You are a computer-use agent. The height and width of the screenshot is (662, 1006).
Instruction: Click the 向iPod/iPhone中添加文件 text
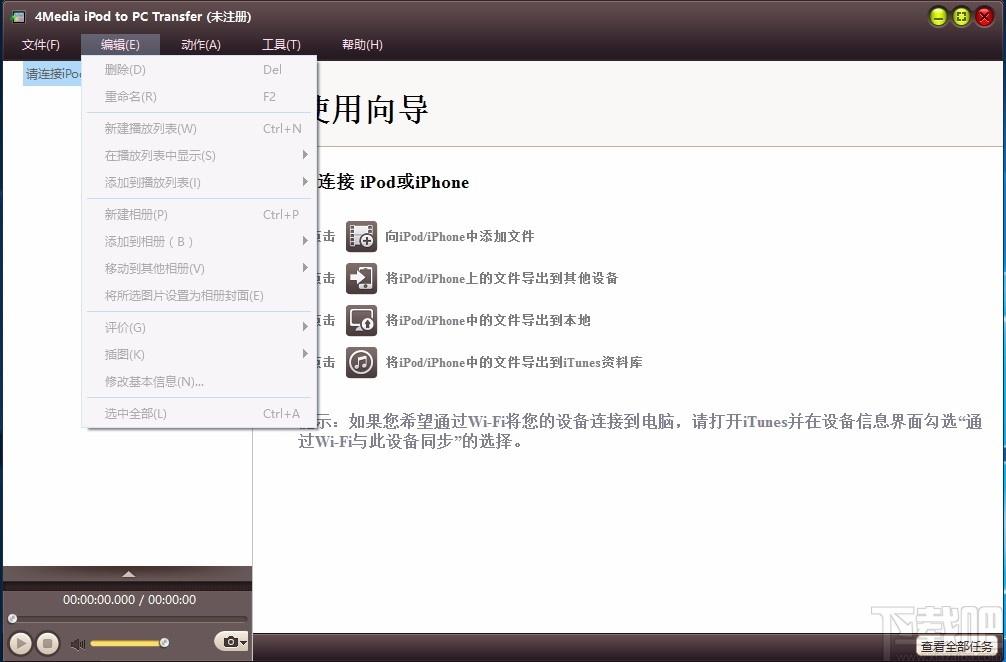459,236
